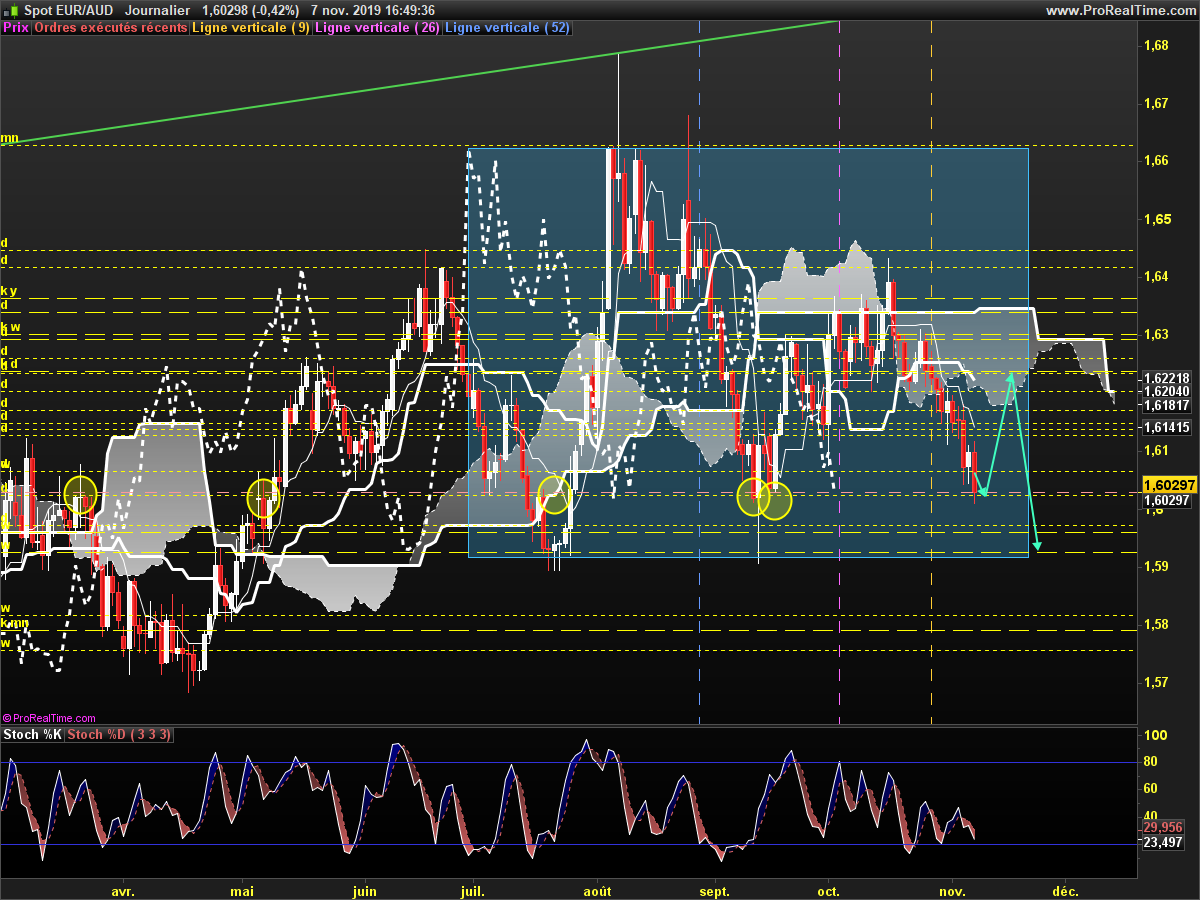Click the 1,58 price axis label
Screen dimensions: 1200x900
pos(1155,624)
